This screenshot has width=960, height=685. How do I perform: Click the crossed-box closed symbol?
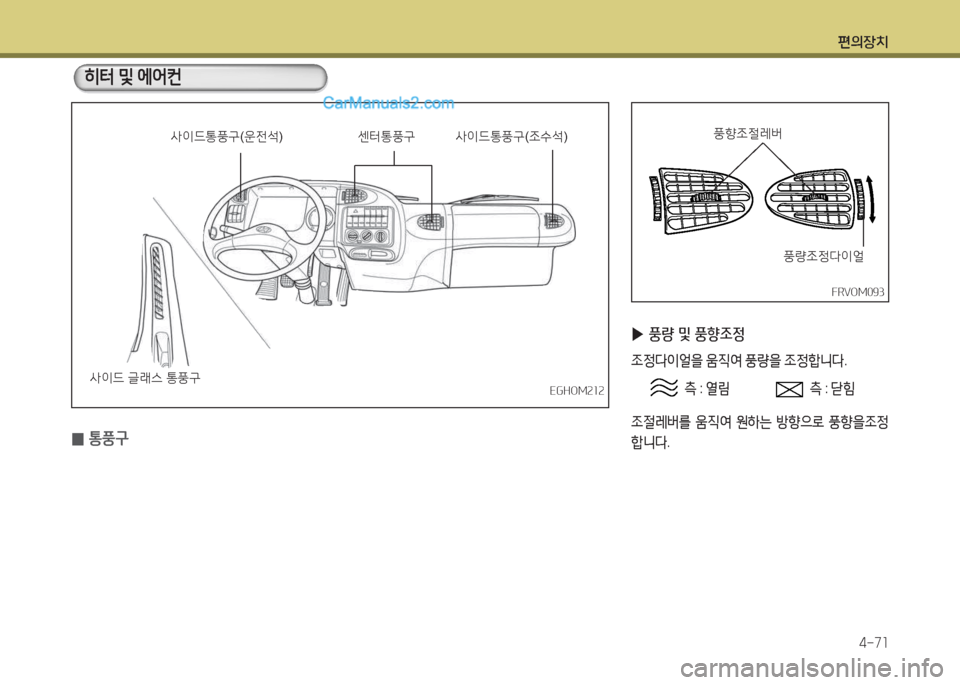click(789, 389)
